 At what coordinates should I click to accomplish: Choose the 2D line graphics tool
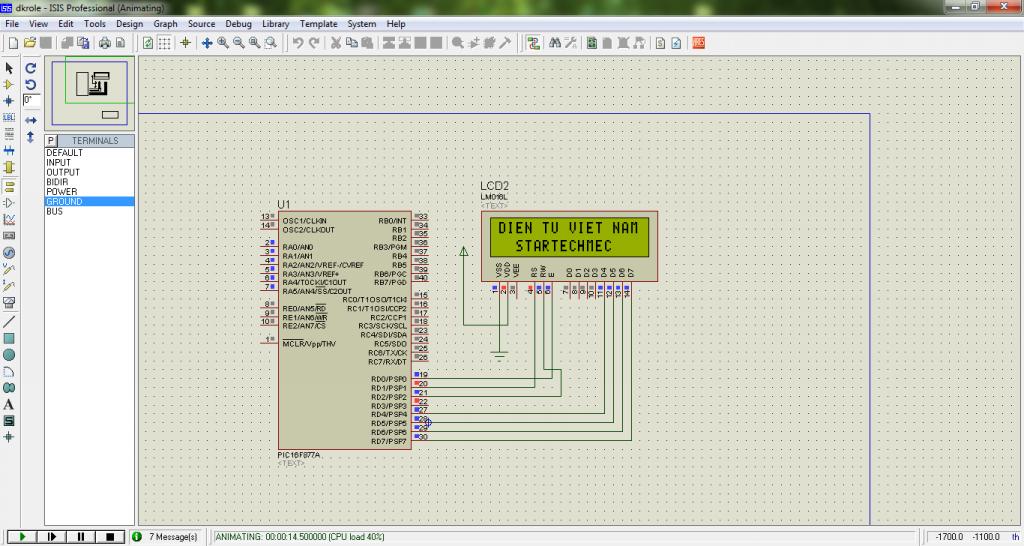9,321
